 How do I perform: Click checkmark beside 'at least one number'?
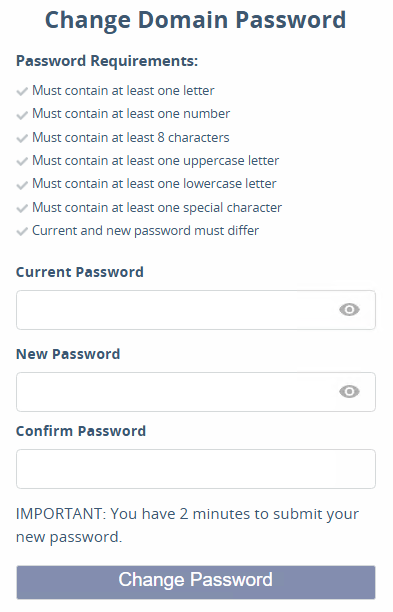22,115
